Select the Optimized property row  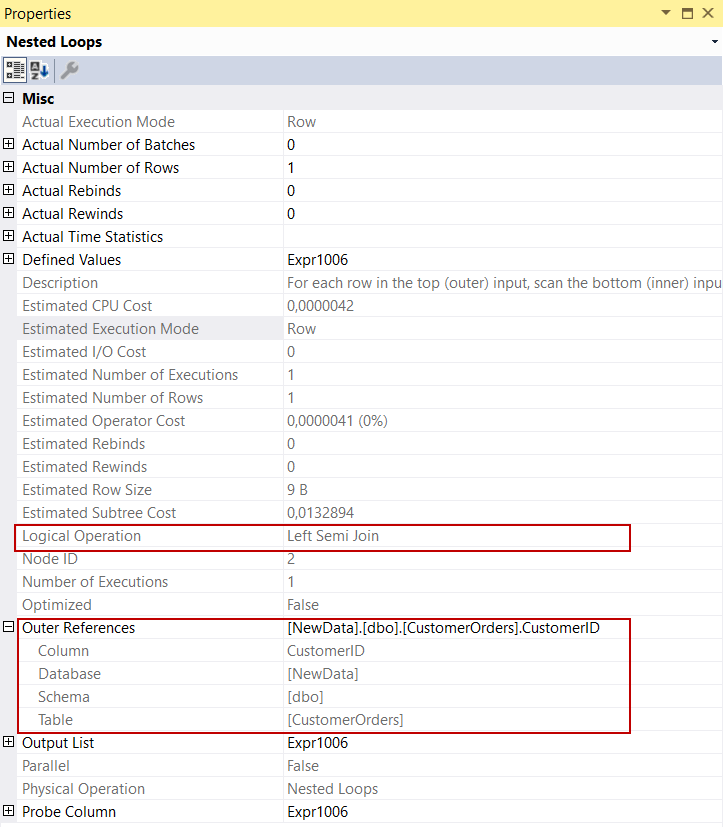(369, 605)
